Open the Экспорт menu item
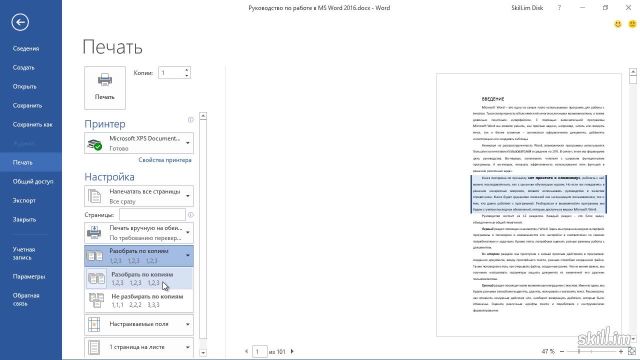 tap(24, 200)
